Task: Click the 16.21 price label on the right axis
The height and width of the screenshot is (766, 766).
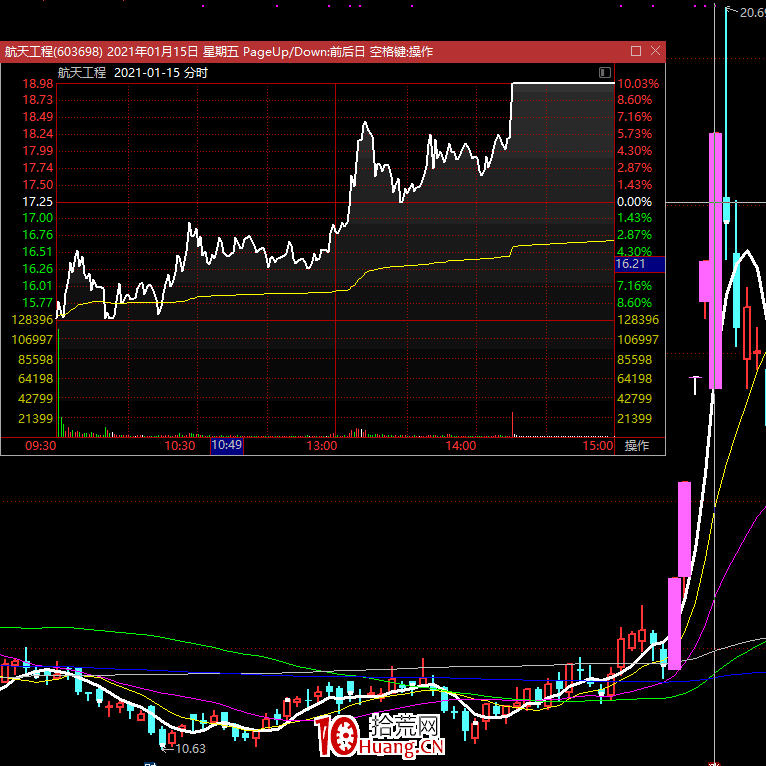Action: coord(639,264)
